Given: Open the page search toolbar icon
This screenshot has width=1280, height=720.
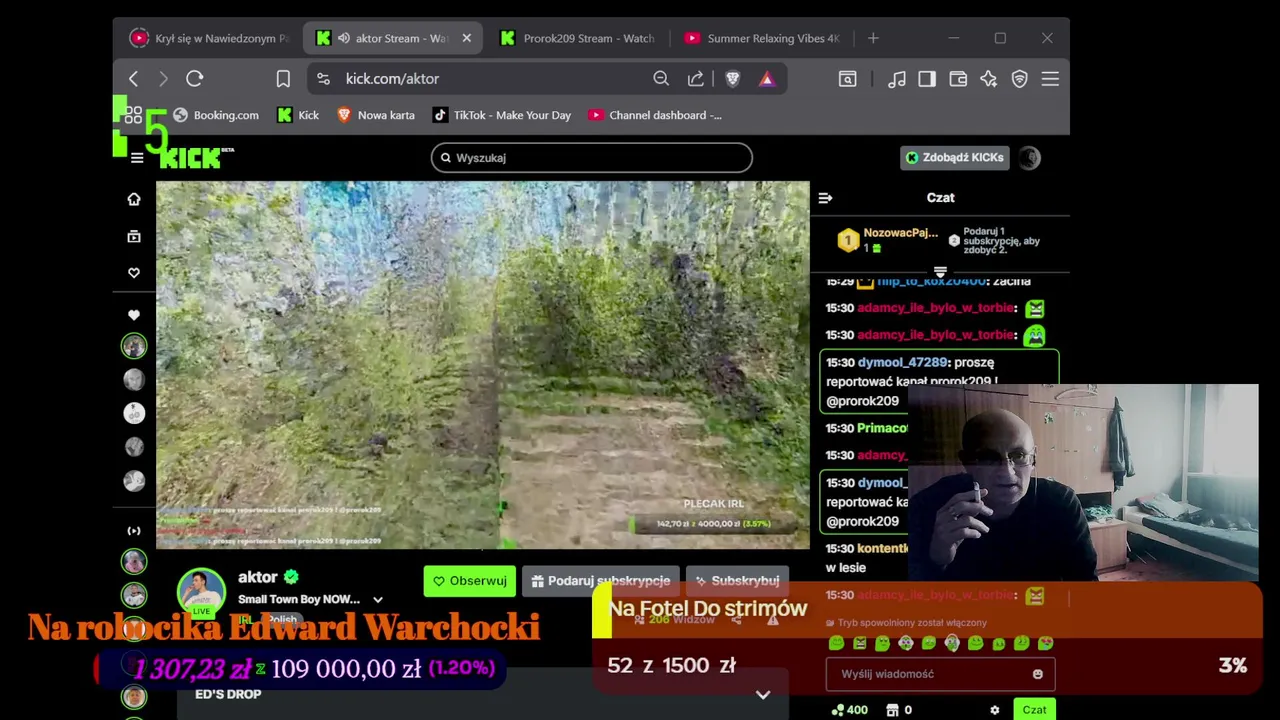Looking at the screenshot, I should (847, 78).
